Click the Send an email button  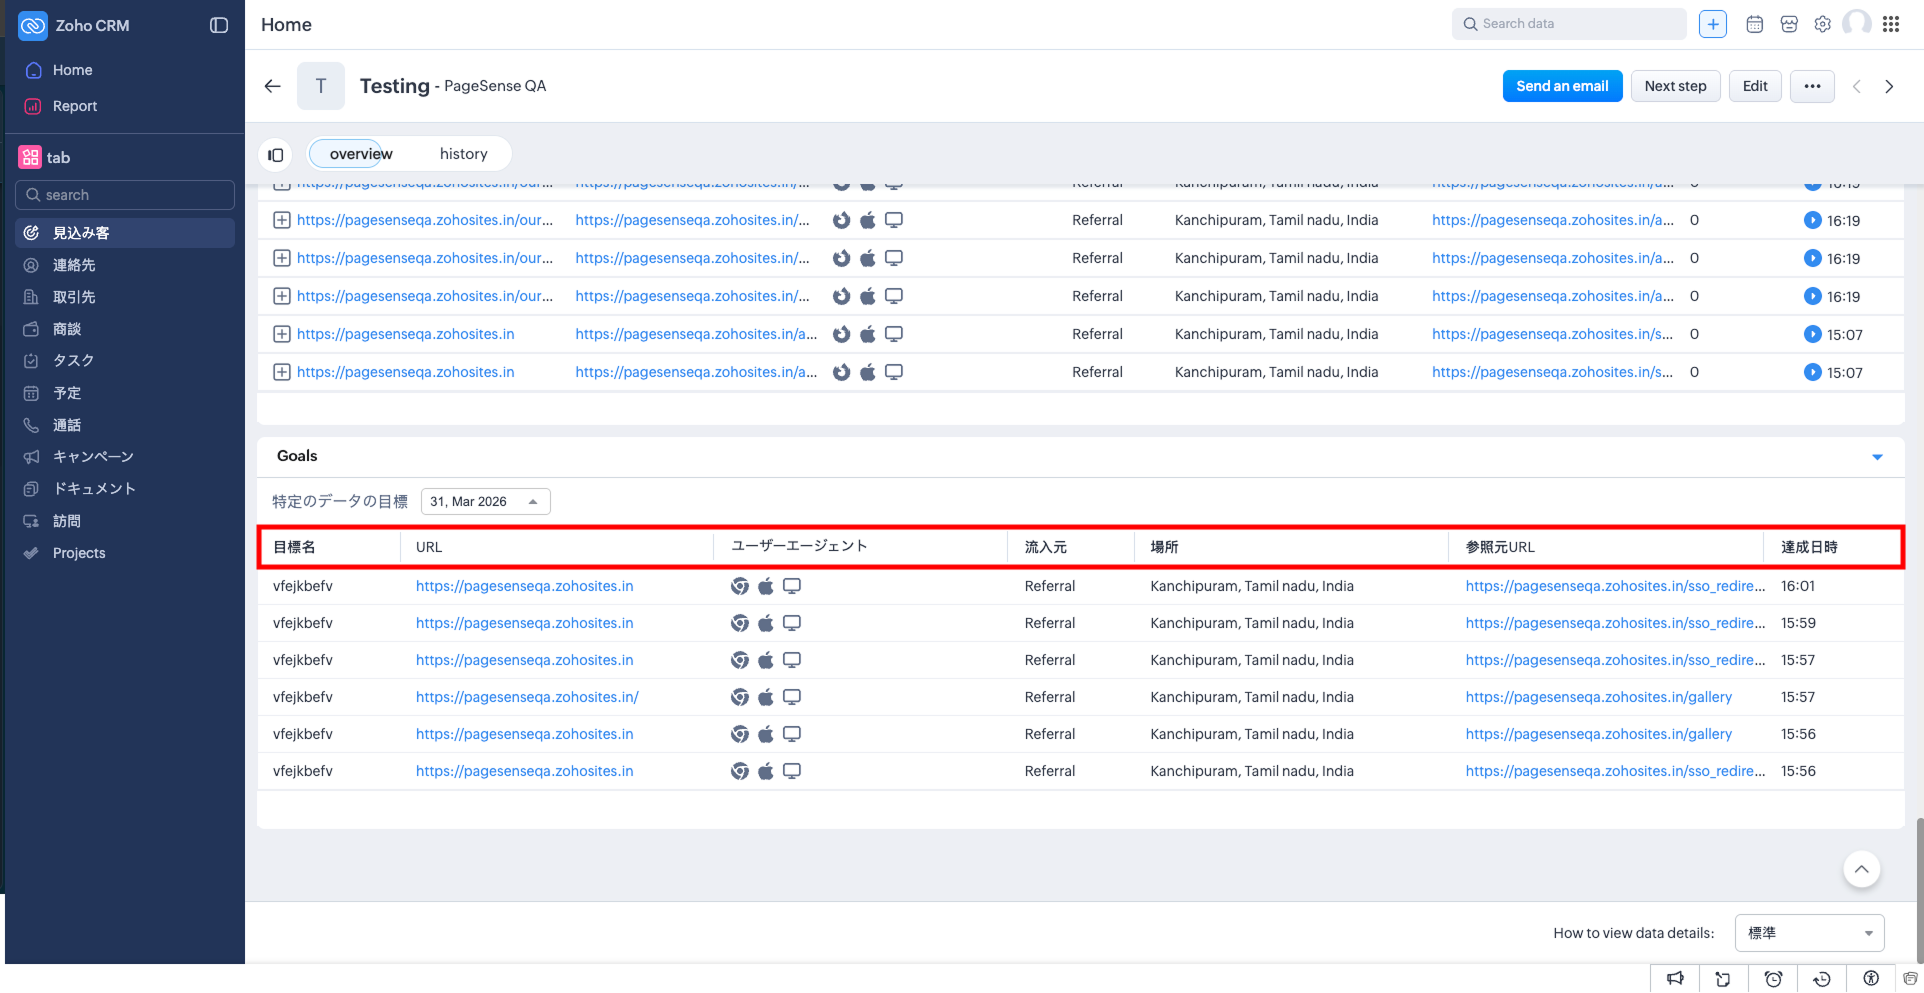pos(1561,86)
